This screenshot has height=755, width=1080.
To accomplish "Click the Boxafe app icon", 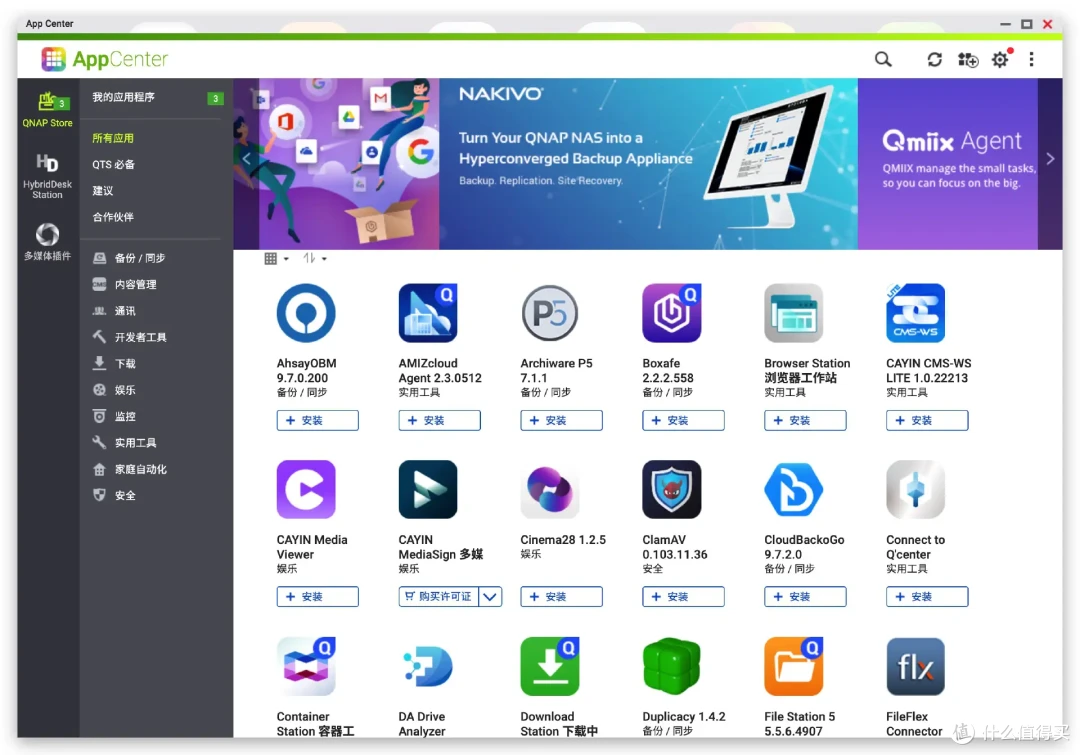I will (x=672, y=313).
